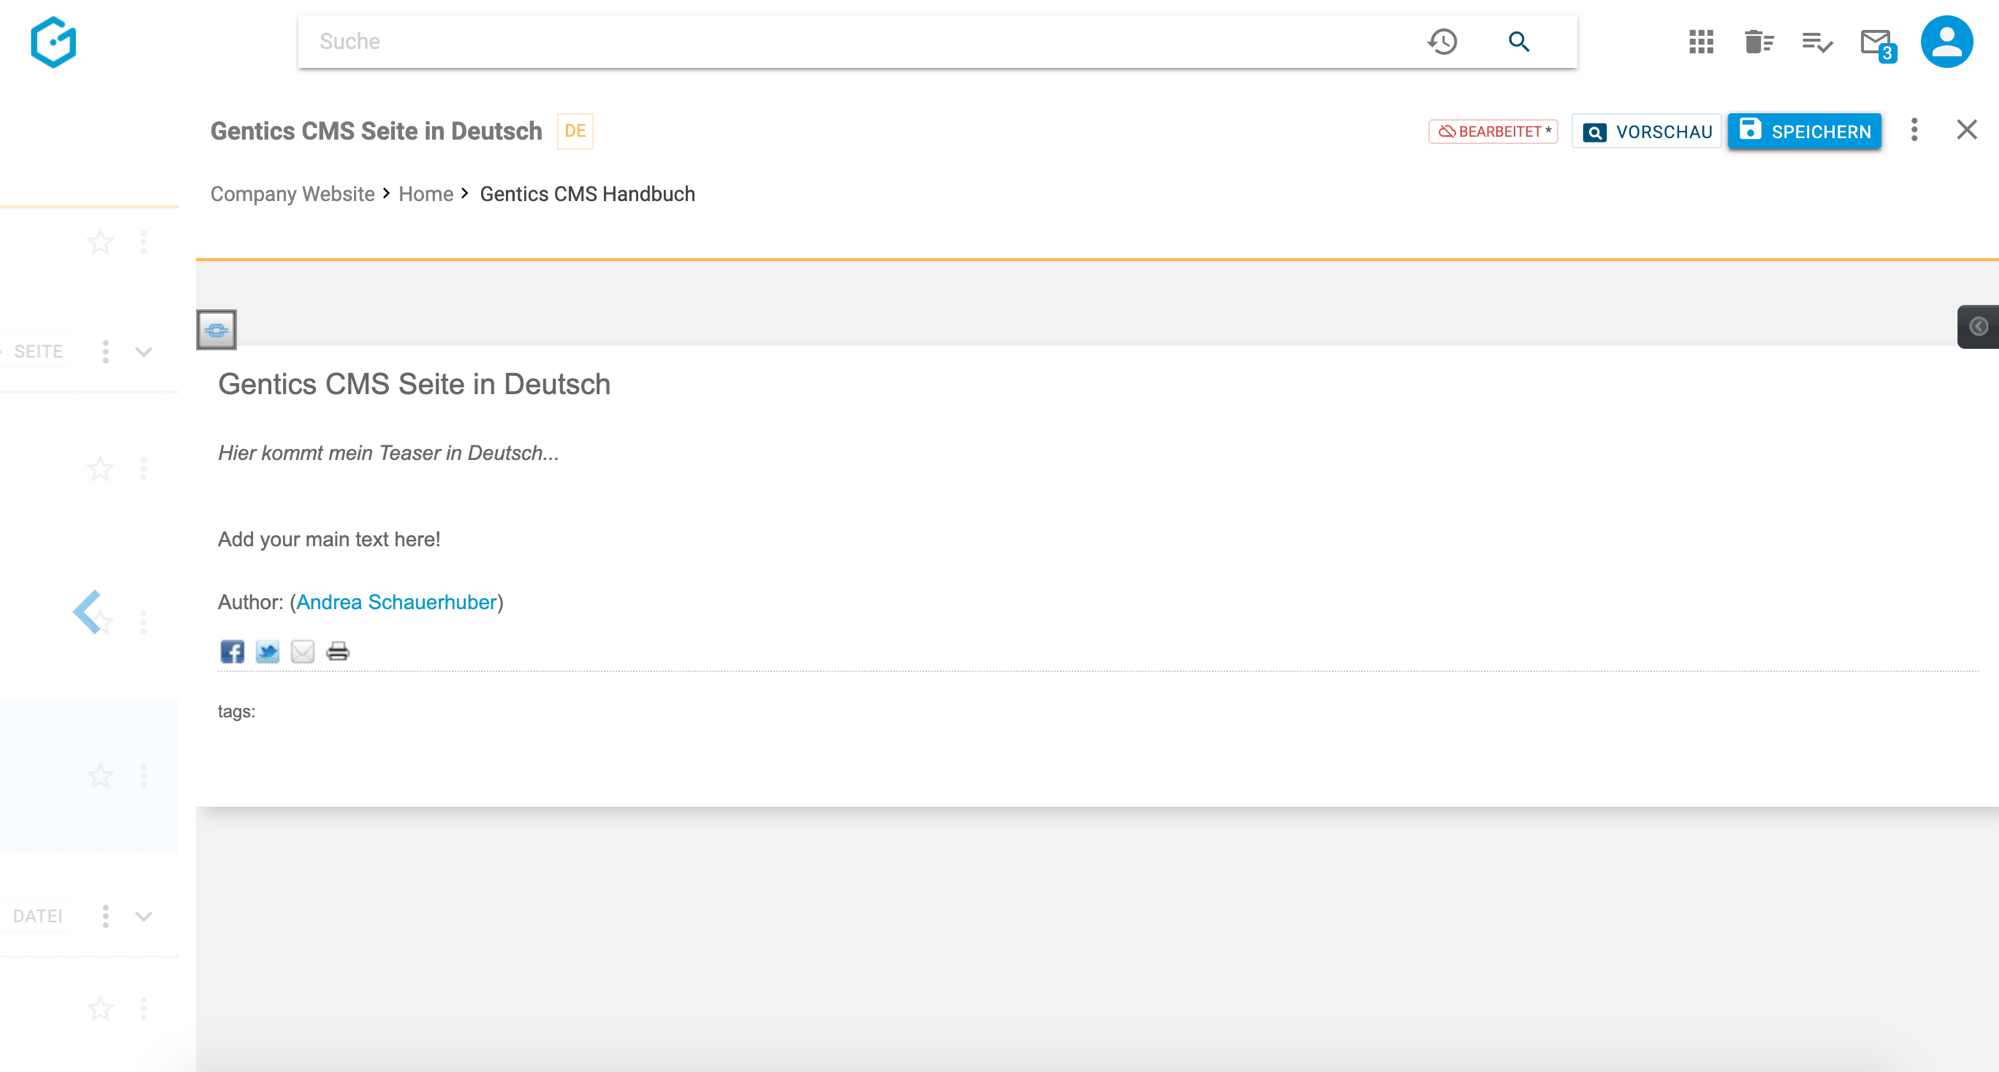Image resolution: width=1999 pixels, height=1072 pixels.
Task: Open item menu of highlighted list item
Action: click(x=143, y=776)
